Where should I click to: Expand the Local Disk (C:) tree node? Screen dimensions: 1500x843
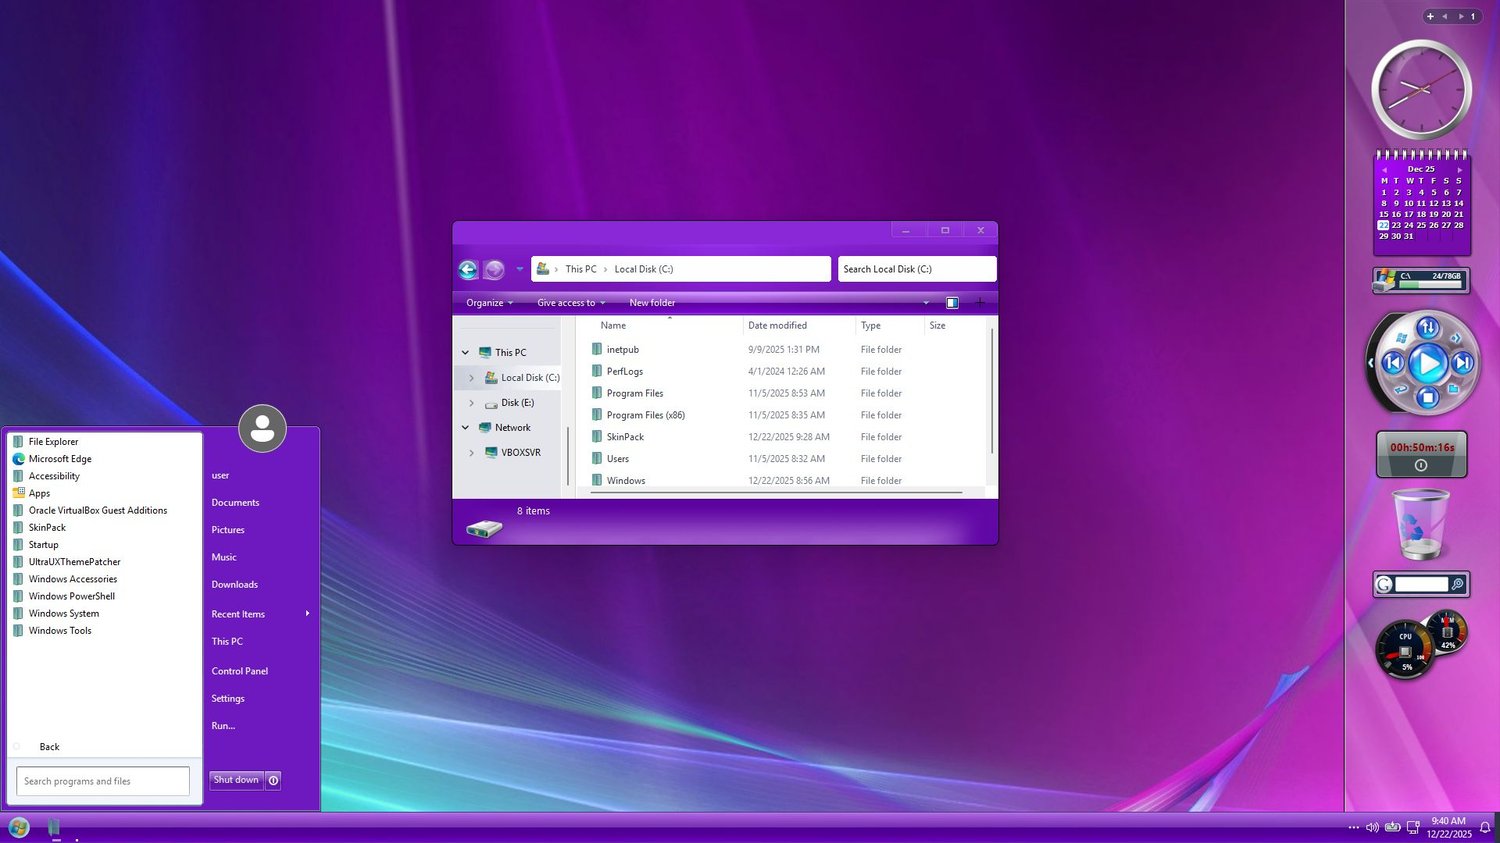click(471, 378)
